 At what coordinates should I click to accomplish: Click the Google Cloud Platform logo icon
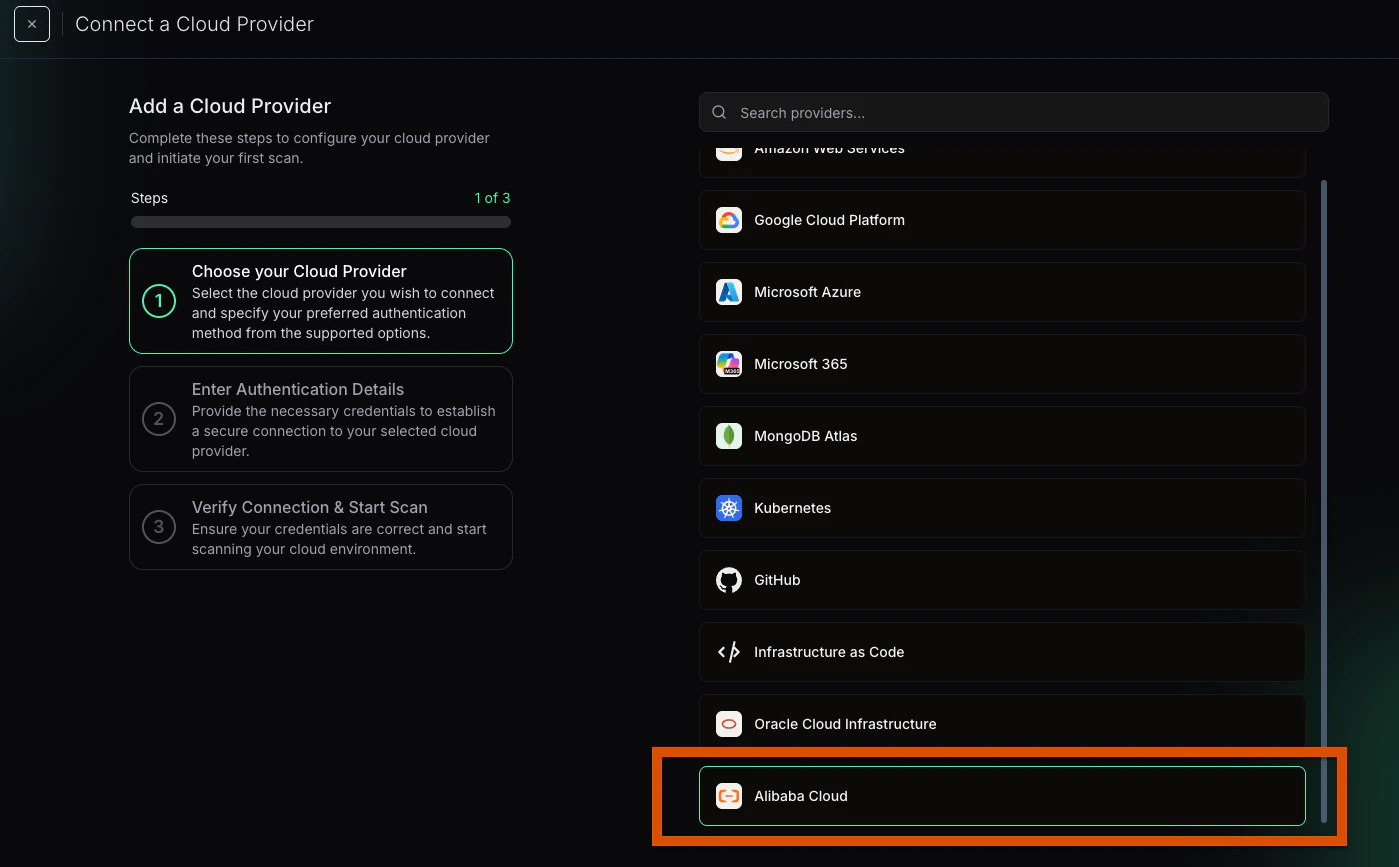point(728,220)
